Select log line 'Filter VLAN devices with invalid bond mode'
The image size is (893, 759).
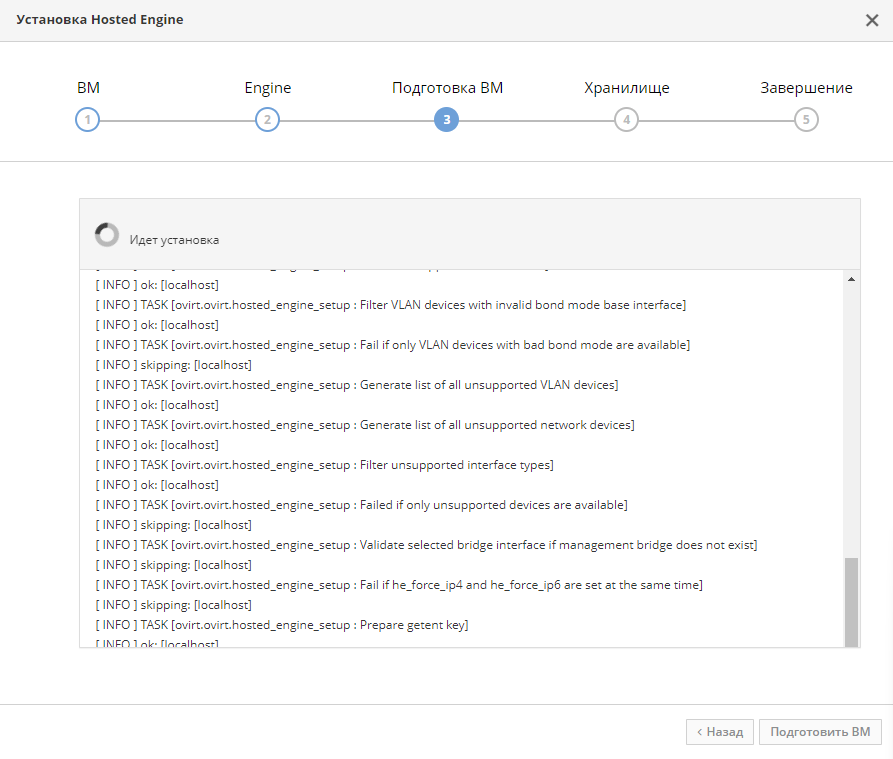tap(391, 305)
